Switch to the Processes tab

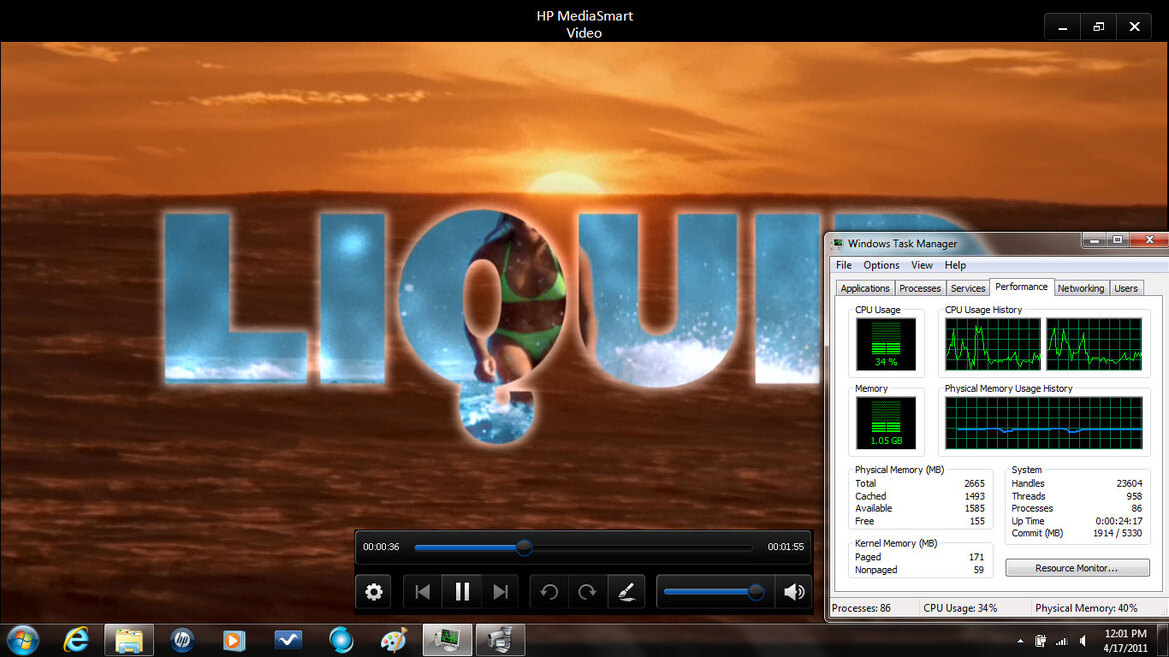tap(920, 289)
